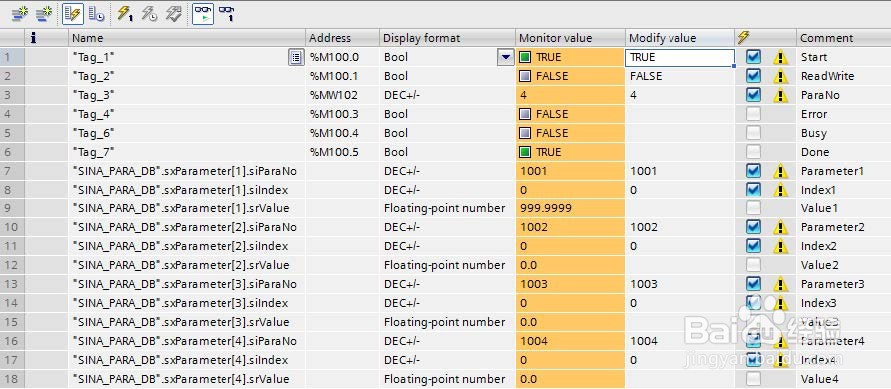Click the Monitor value column header
The height and width of the screenshot is (389, 891).
click(571, 38)
